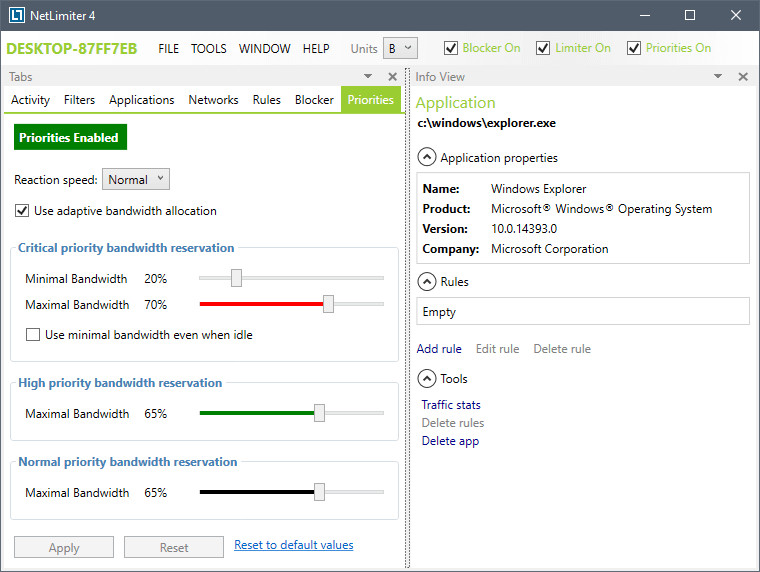Open the Info View panel options arrow
Viewport: 760px width, 572px height.
coord(718,77)
